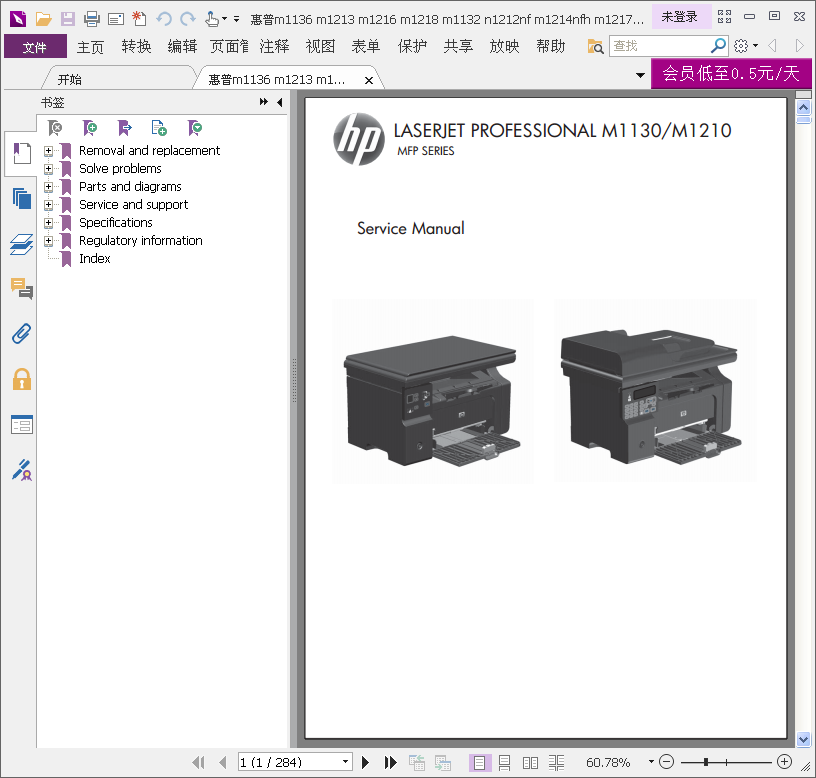Expand the Parts and diagrams bookmark
816x778 pixels.
pos(48,187)
